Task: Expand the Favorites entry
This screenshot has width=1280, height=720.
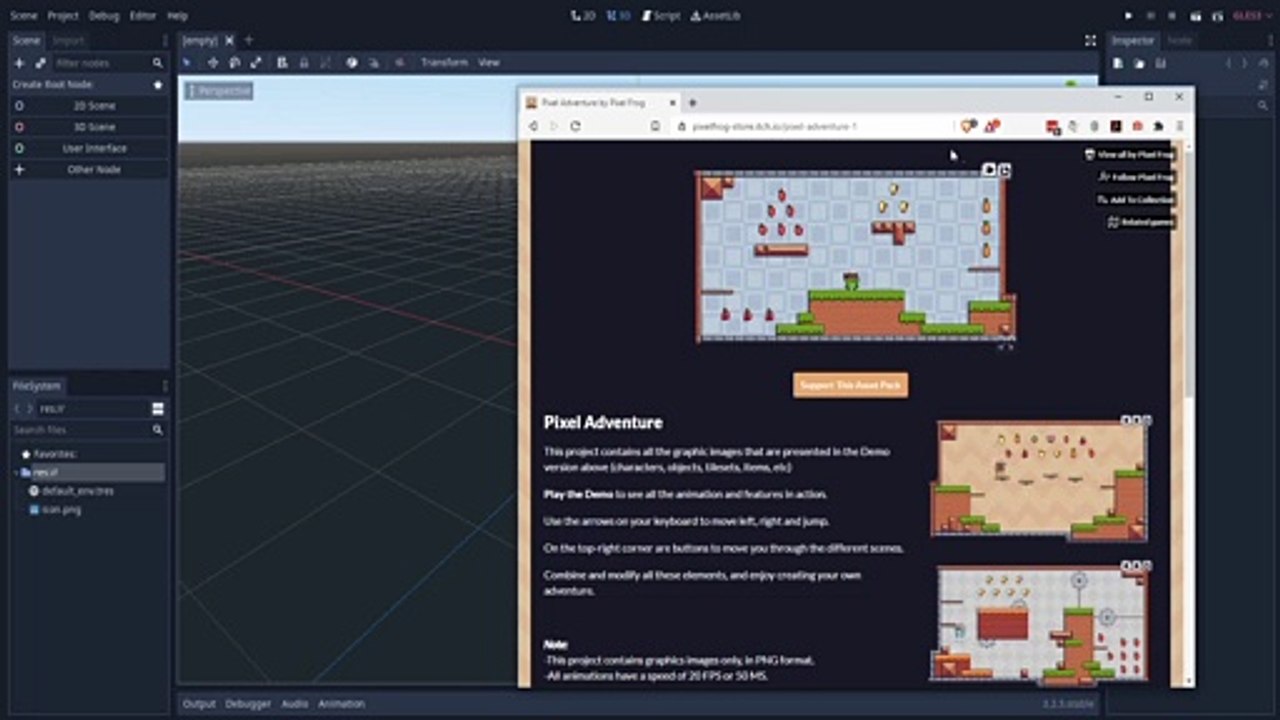Action: tap(49, 454)
